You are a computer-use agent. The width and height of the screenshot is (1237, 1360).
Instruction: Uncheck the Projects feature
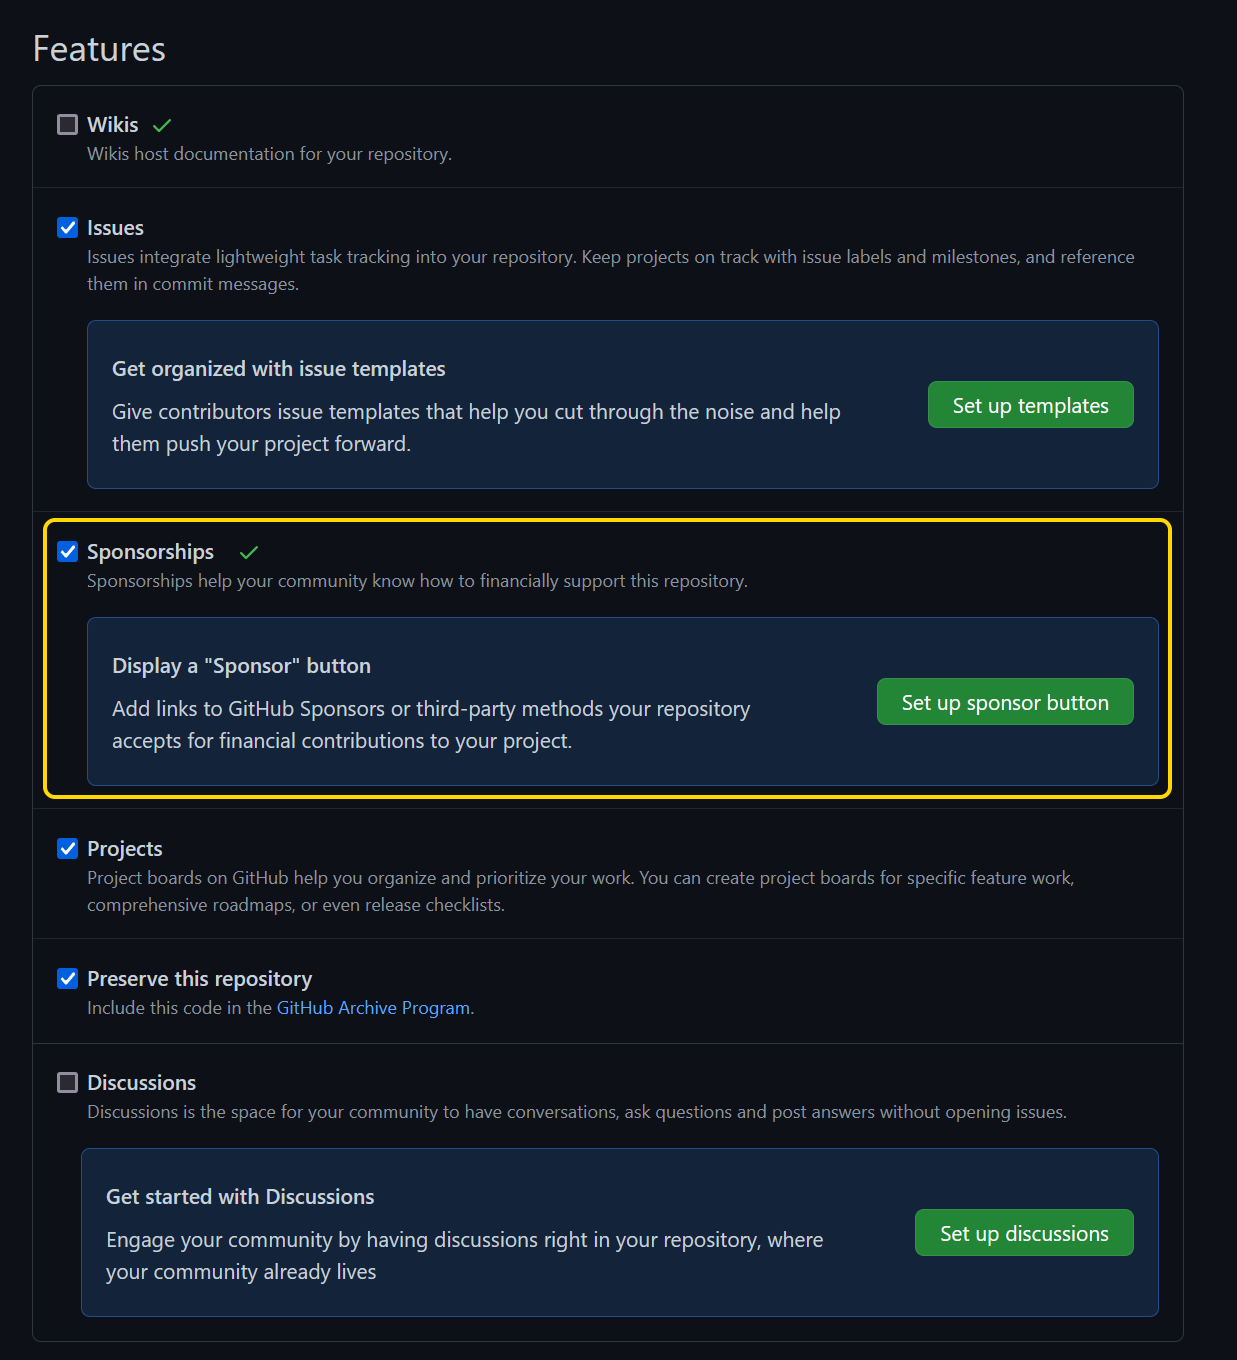pyautogui.click(x=67, y=848)
